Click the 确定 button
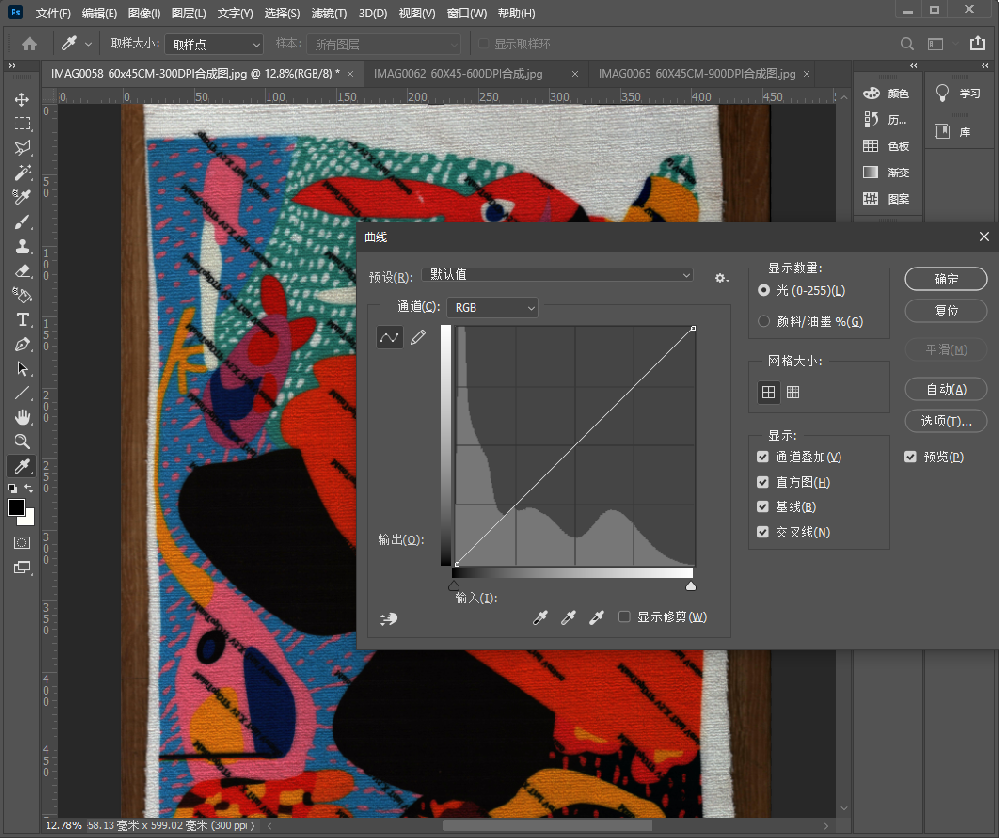Image resolution: width=999 pixels, height=838 pixels. coord(946,279)
